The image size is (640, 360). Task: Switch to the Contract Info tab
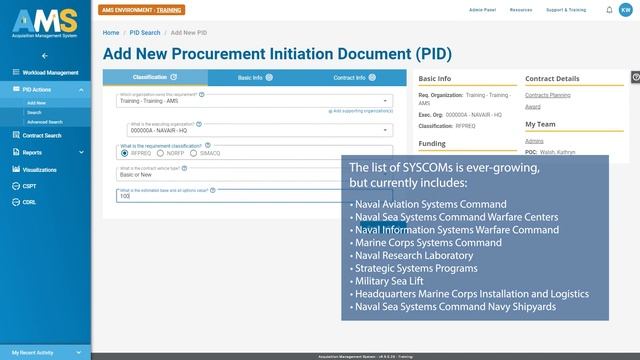tap(354, 78)
